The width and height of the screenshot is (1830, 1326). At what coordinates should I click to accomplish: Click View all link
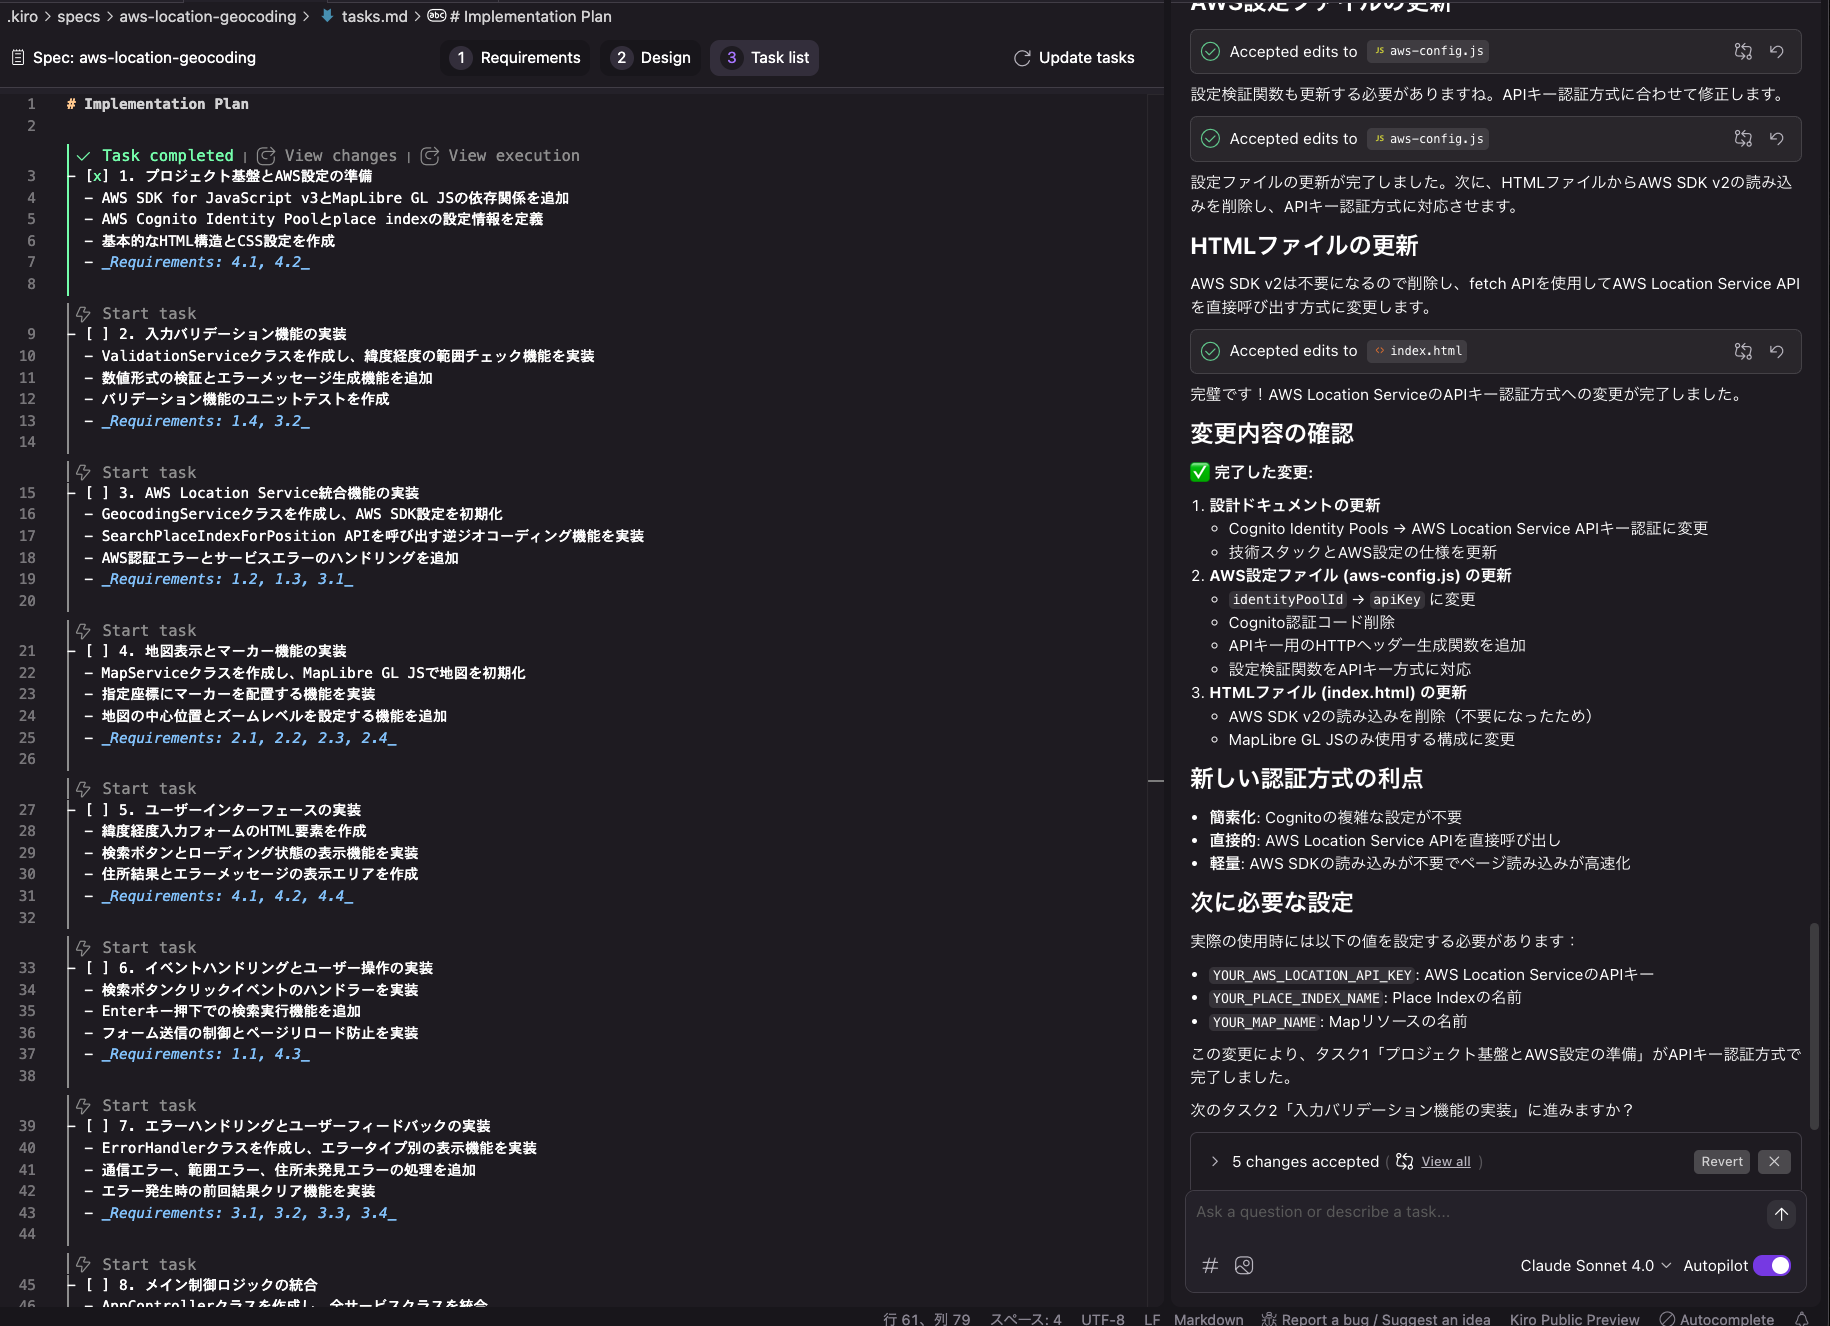[1446, 1162]
